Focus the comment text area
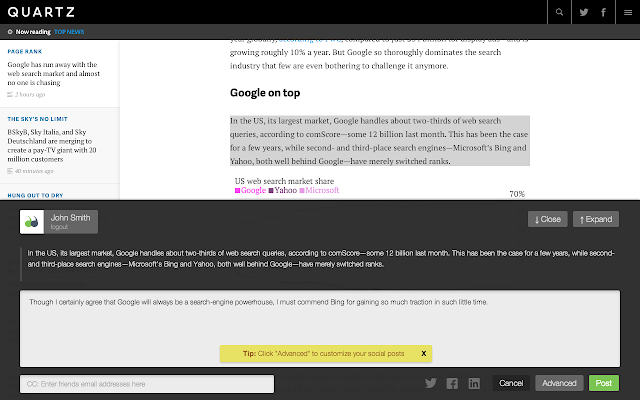 [x=320, y=329]
